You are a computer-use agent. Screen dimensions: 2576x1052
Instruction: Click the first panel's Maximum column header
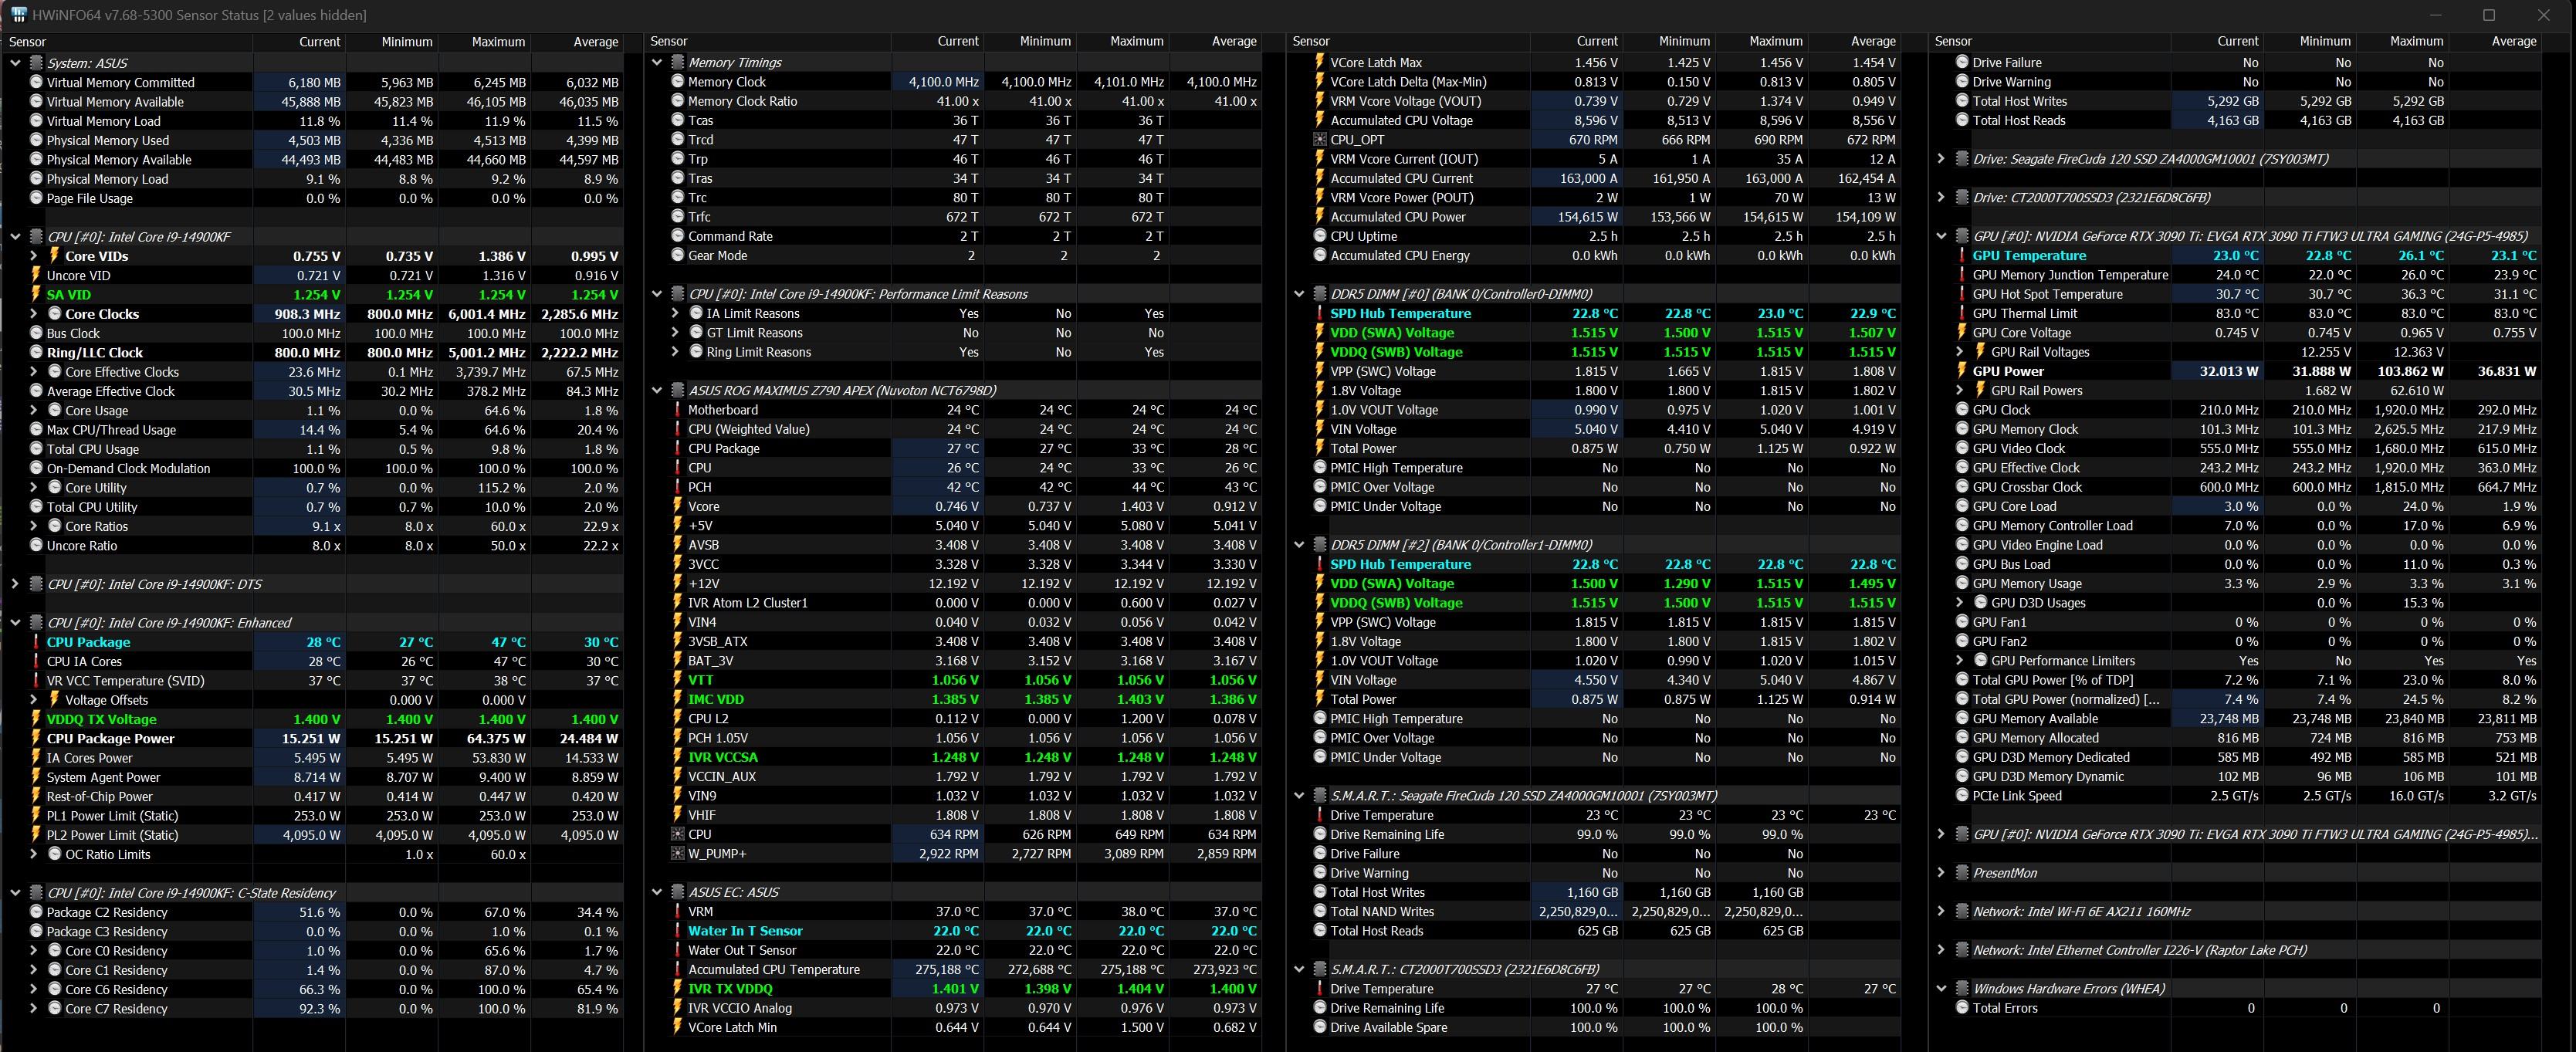[498, 42]
